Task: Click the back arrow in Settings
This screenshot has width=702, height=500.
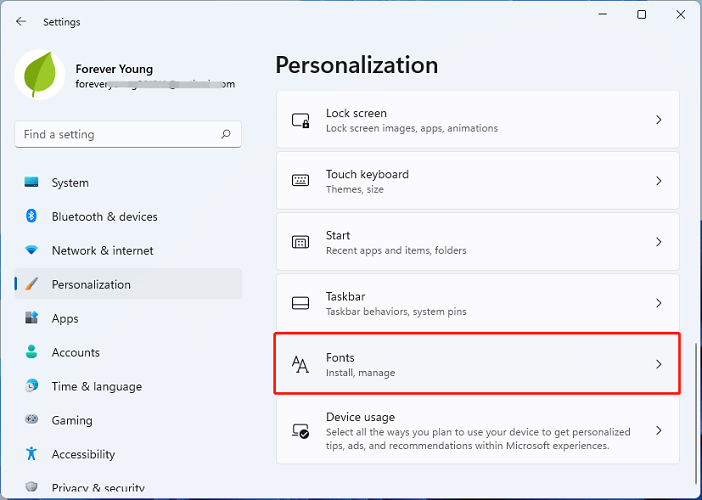Action: pyautogui.click(x=21, y=21)
